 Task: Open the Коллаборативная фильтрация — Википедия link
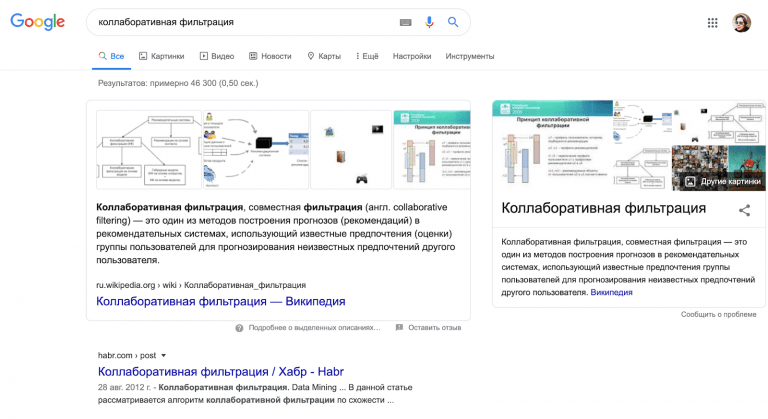pos(220,301)
